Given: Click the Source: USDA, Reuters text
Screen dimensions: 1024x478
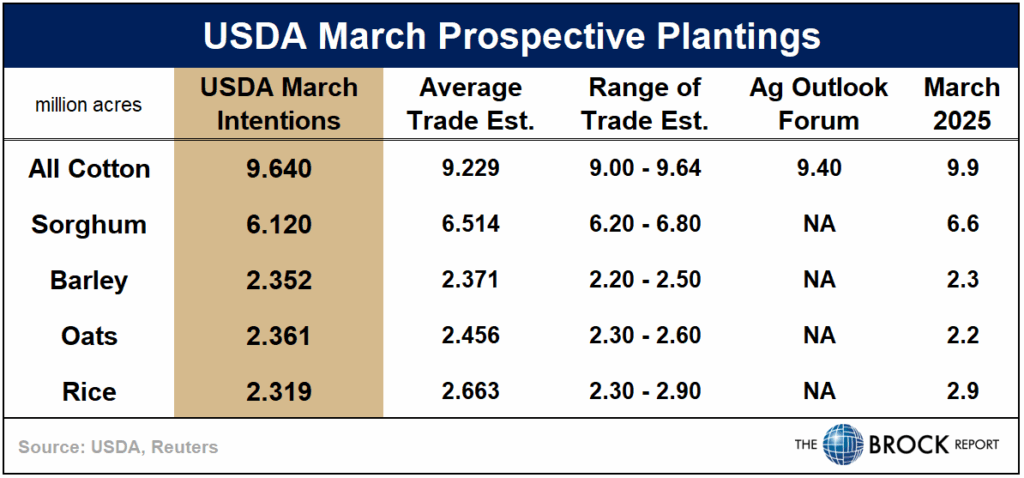Looking at the screenshot, I should click(x=116, y=447).
